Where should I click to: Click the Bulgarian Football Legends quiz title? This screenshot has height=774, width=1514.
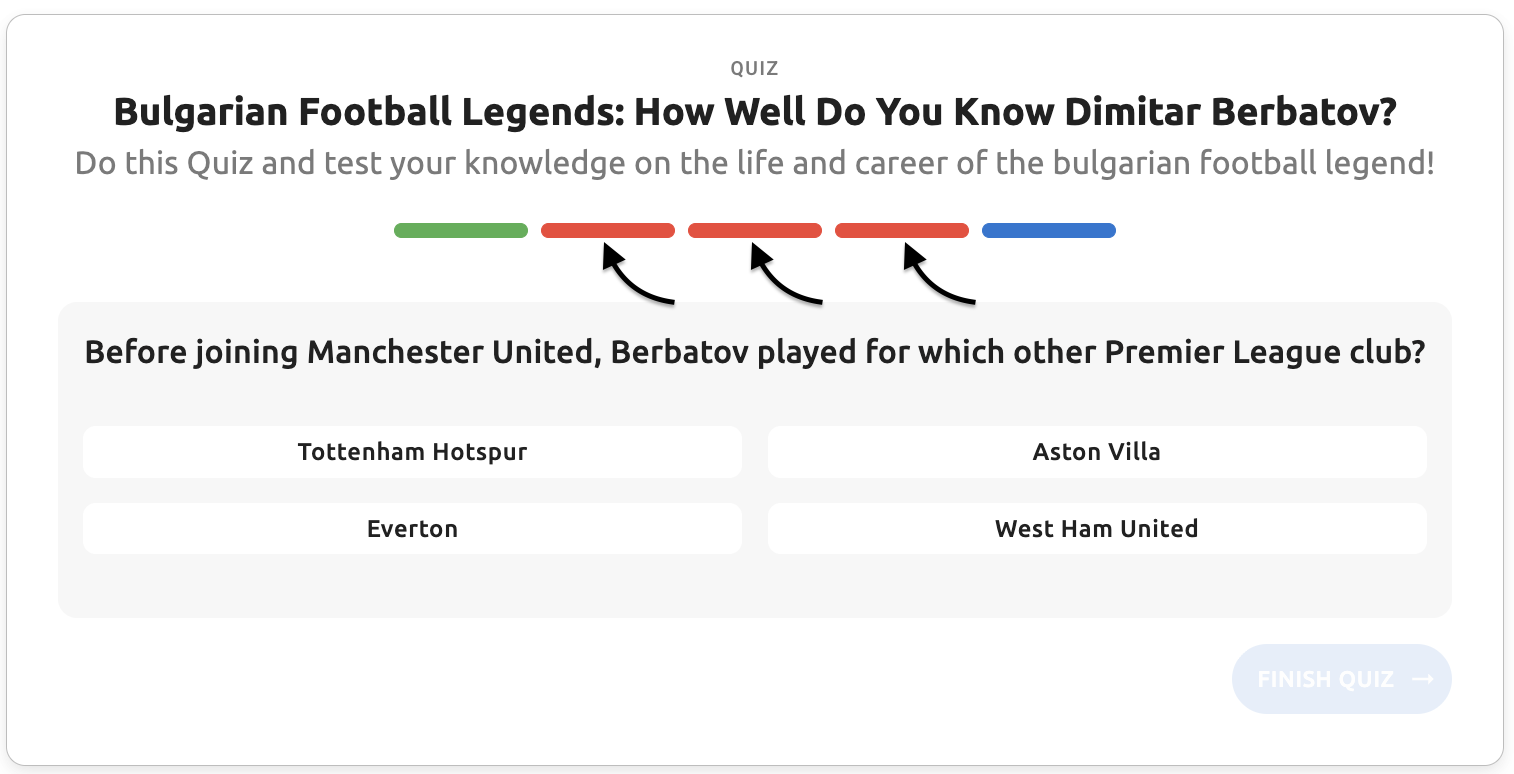pos(755,112)
